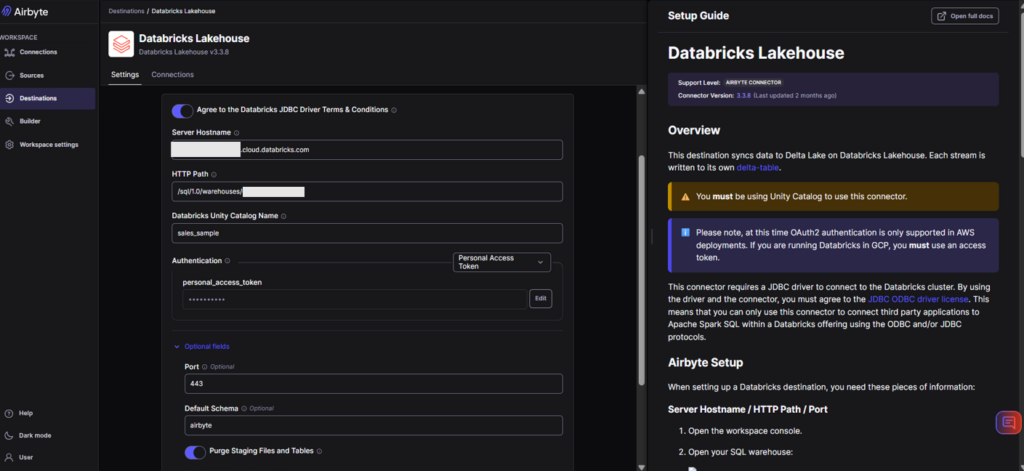This screenshot has height=471, width=1024.
Task: Click info icon beside HTTP Path label
Action: click(214, 174)
